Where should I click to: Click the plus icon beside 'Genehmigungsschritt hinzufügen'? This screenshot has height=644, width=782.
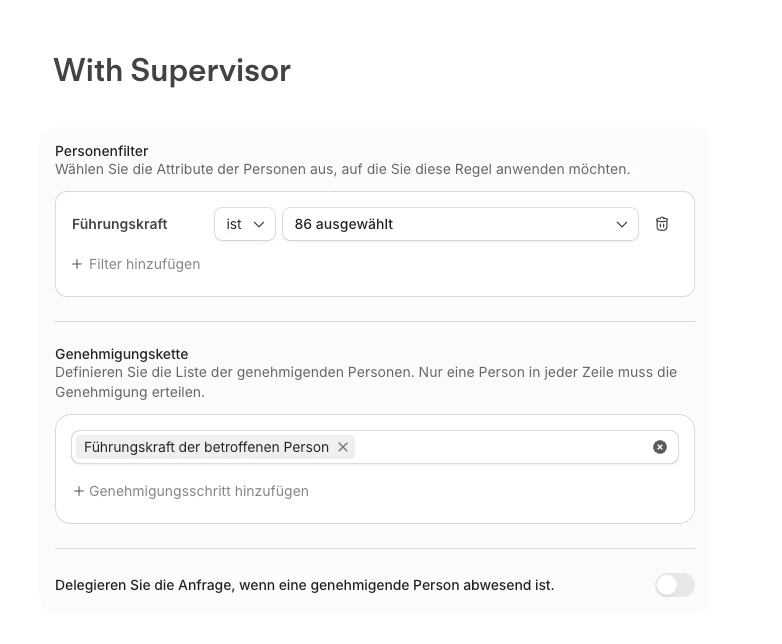[79, 491]
